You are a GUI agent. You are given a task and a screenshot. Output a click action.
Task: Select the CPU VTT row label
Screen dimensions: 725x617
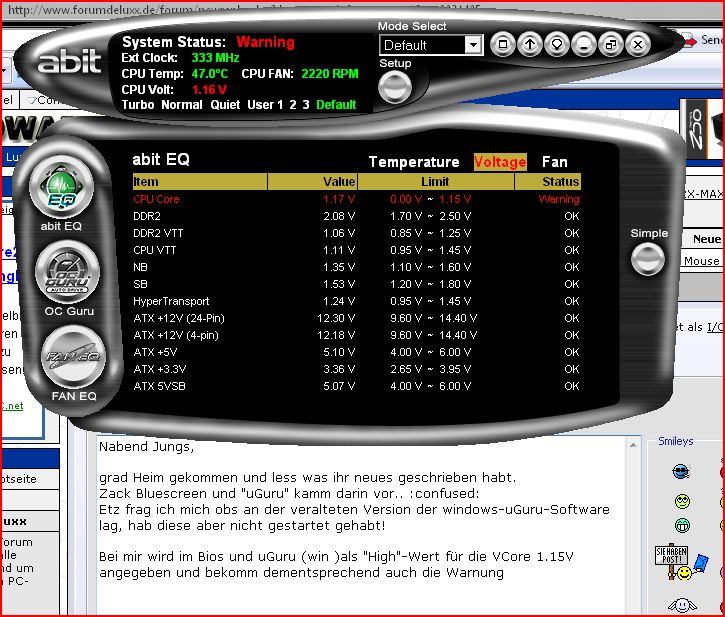click(x=154, y=250)
